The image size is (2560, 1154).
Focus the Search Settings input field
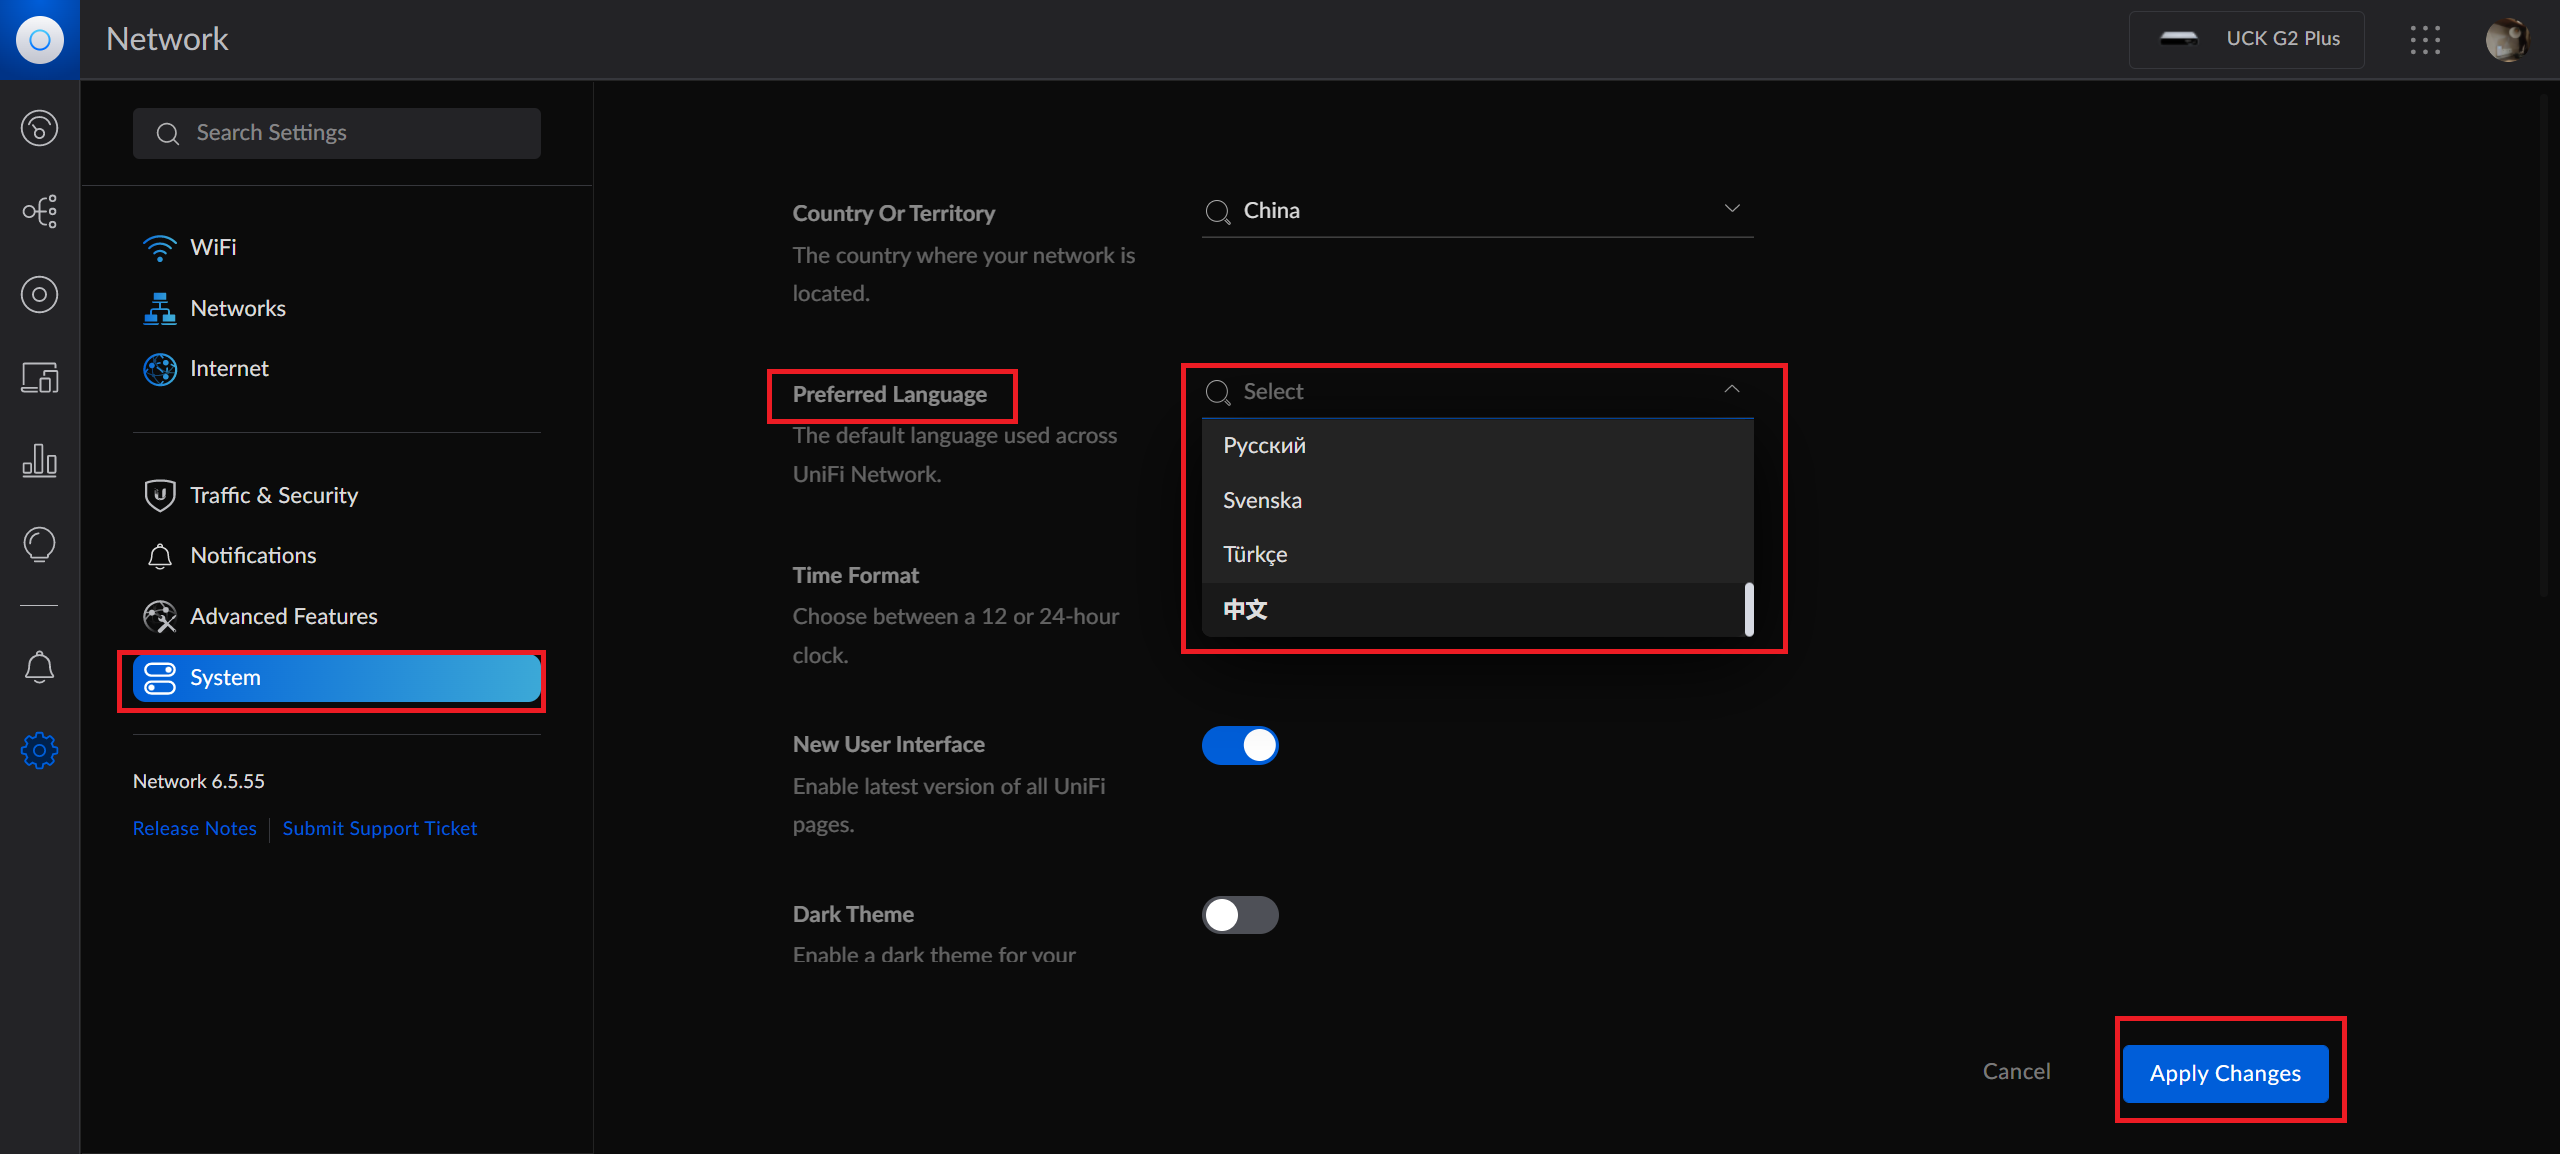tap(337, 133)
